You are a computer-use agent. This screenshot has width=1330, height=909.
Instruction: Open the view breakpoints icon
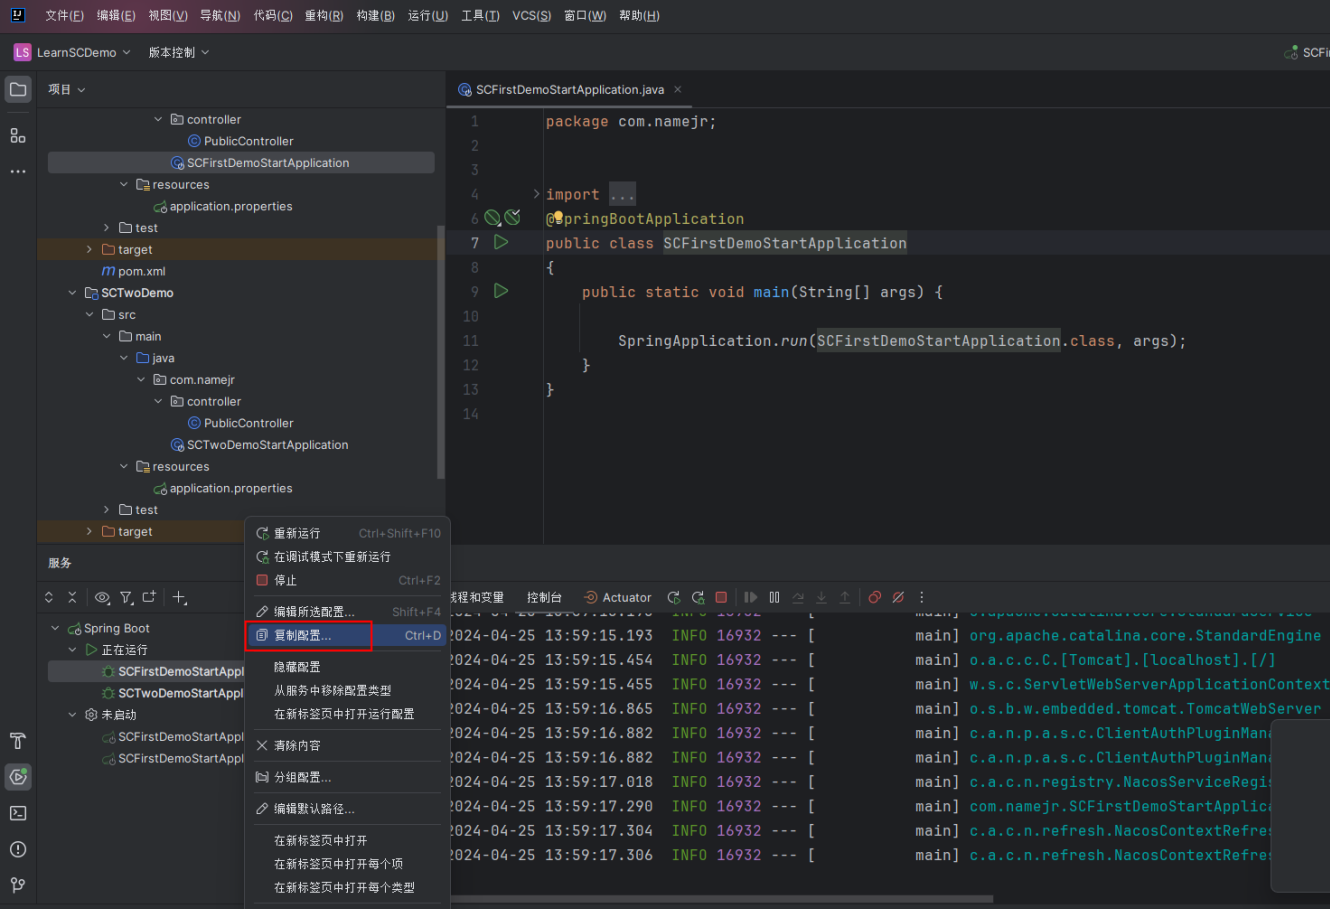pyautogui.click(x=875, y=597)
